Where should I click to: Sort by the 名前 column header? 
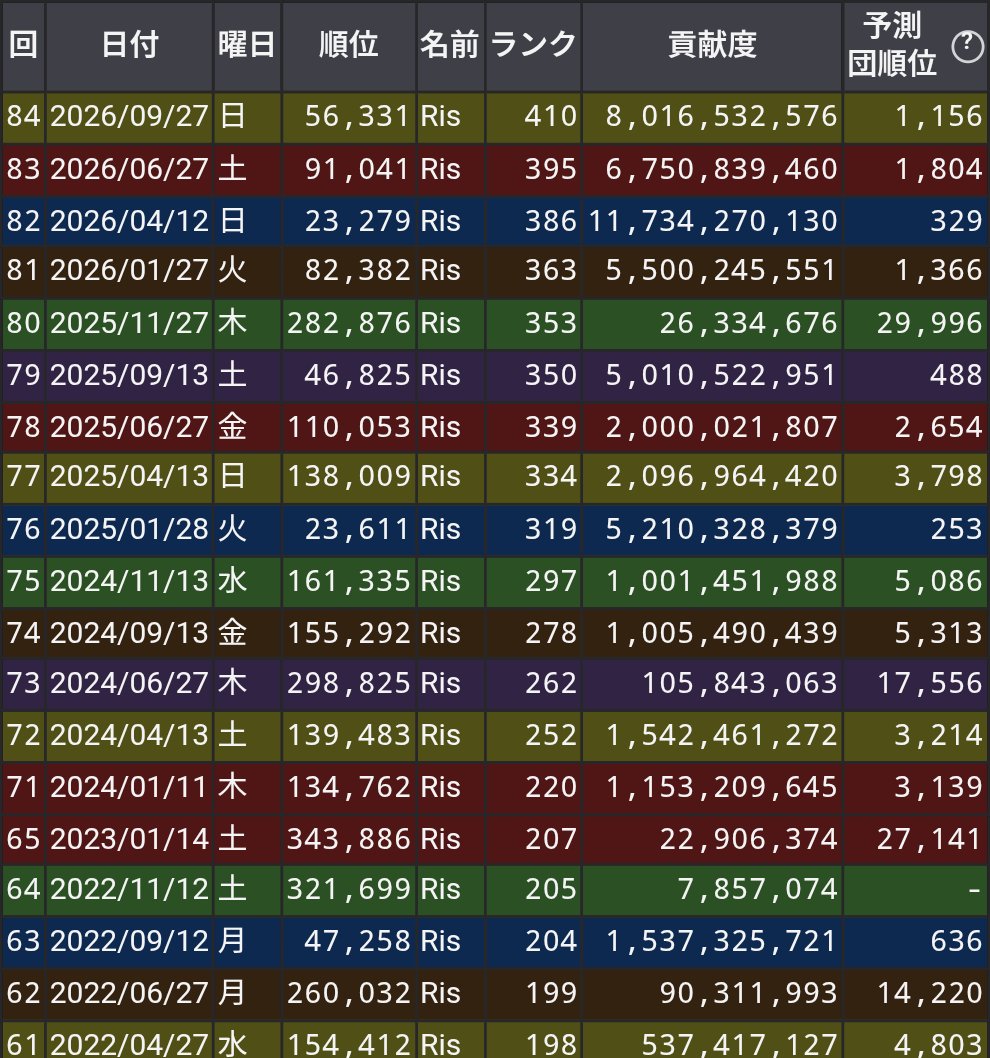point(450,46)
